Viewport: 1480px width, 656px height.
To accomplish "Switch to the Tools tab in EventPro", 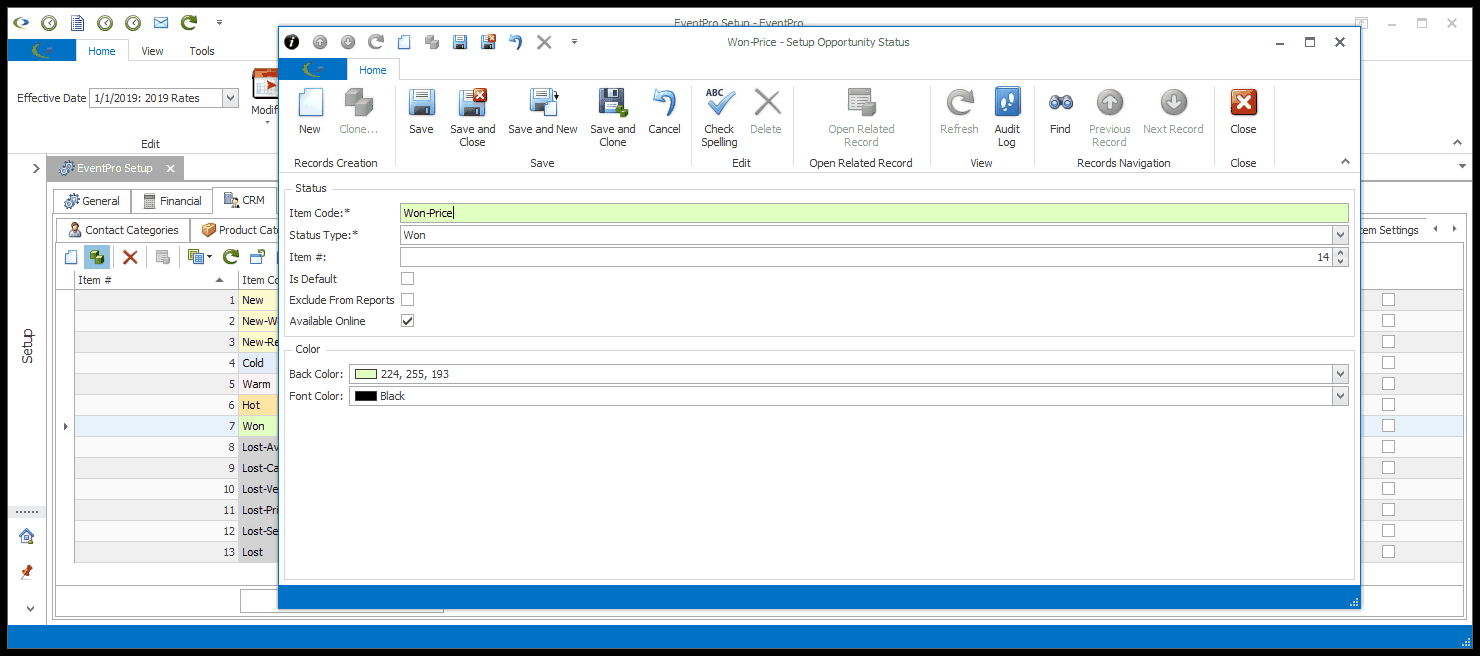I will (202, 51).
